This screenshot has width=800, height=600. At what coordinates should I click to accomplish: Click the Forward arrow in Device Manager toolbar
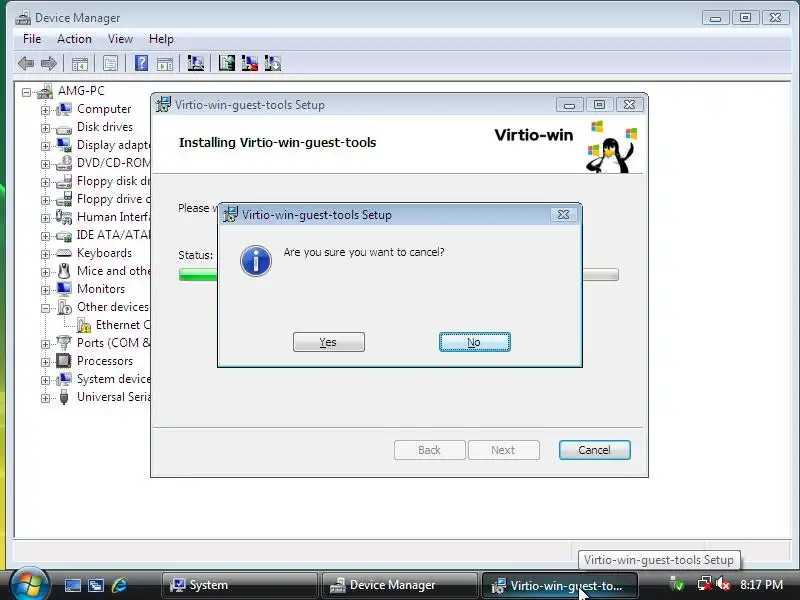pyautogui.click(x=48, y=64)
